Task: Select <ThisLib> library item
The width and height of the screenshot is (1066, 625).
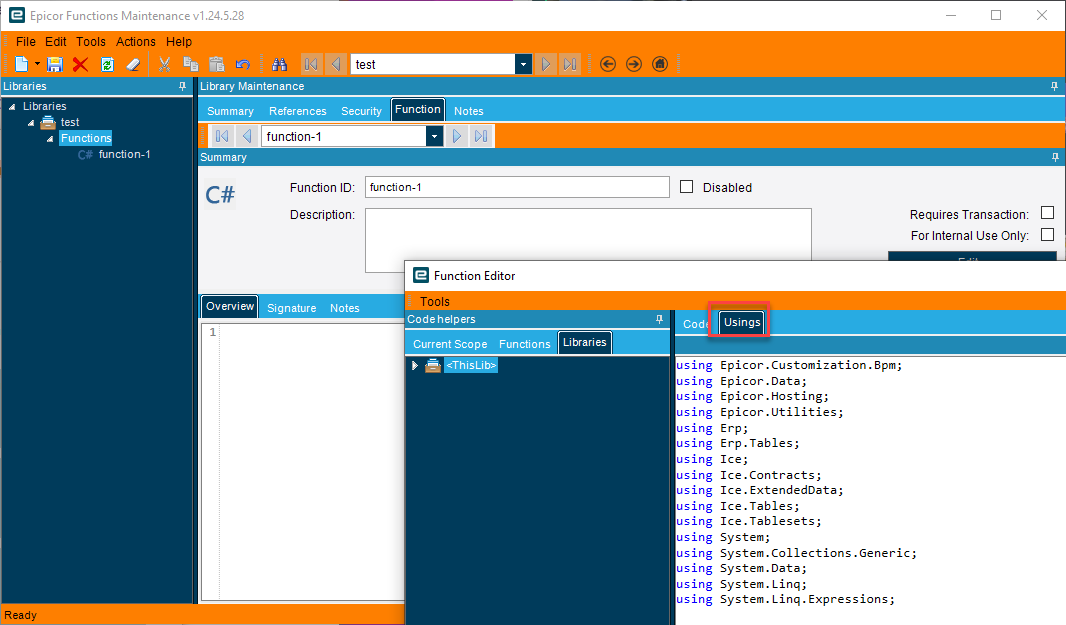Action: click(x=471, y=365)
